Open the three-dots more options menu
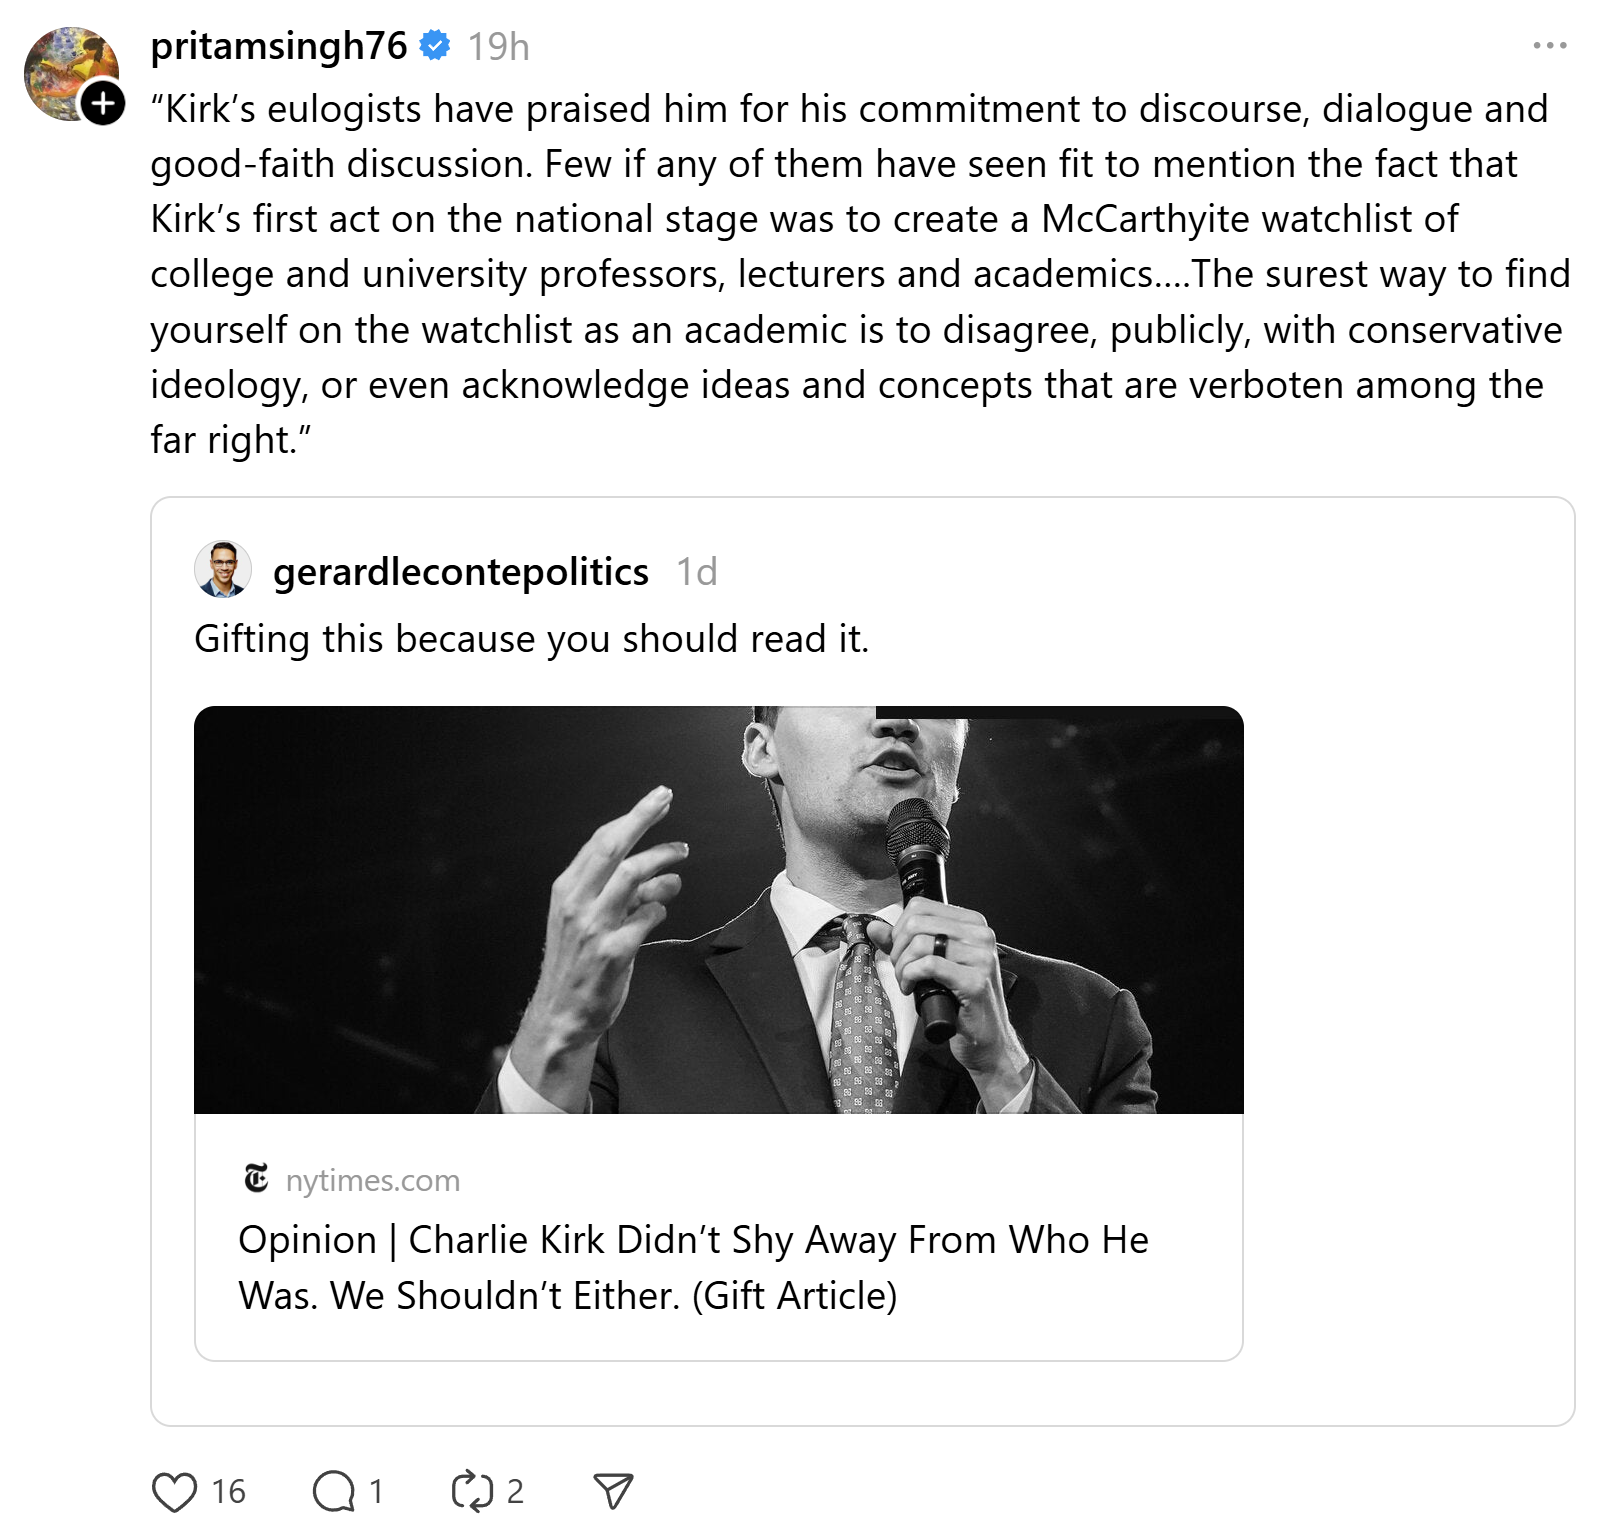1615x1540 pixels. point(1550,46)
